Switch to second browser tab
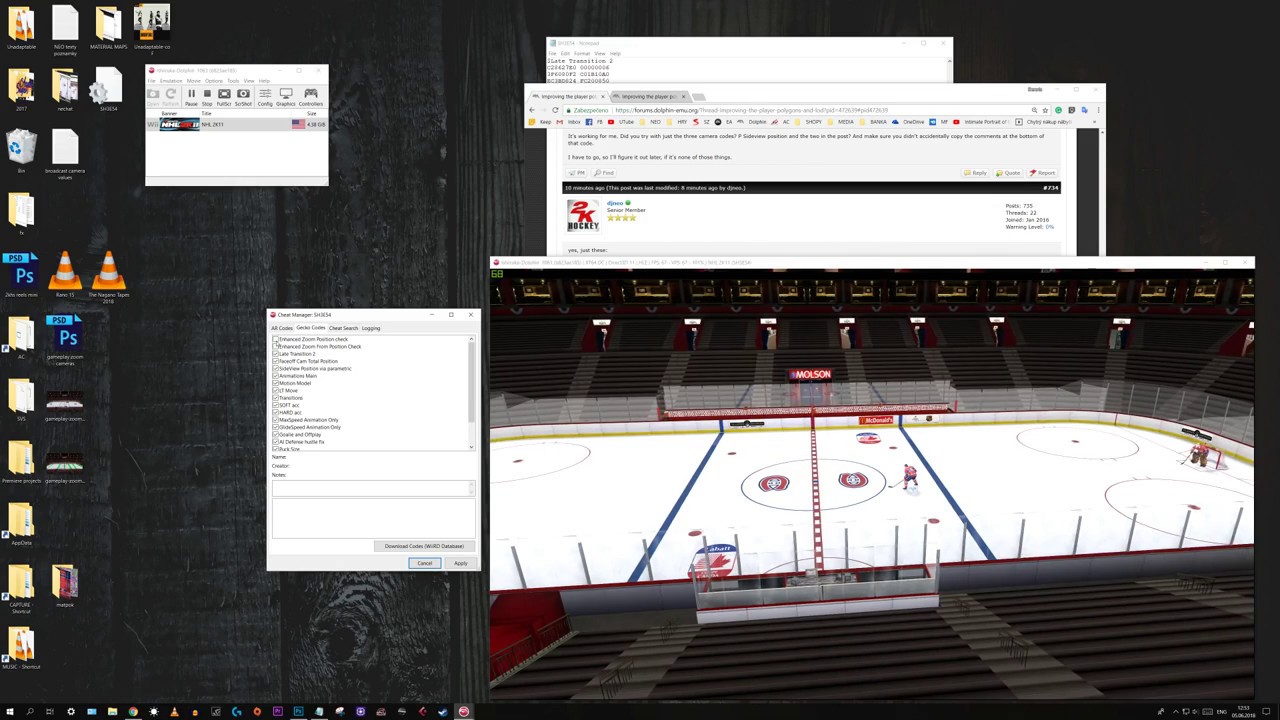The width and height of the screenshot is (1280, 720). pyautogui.click(x=650, y=97)
